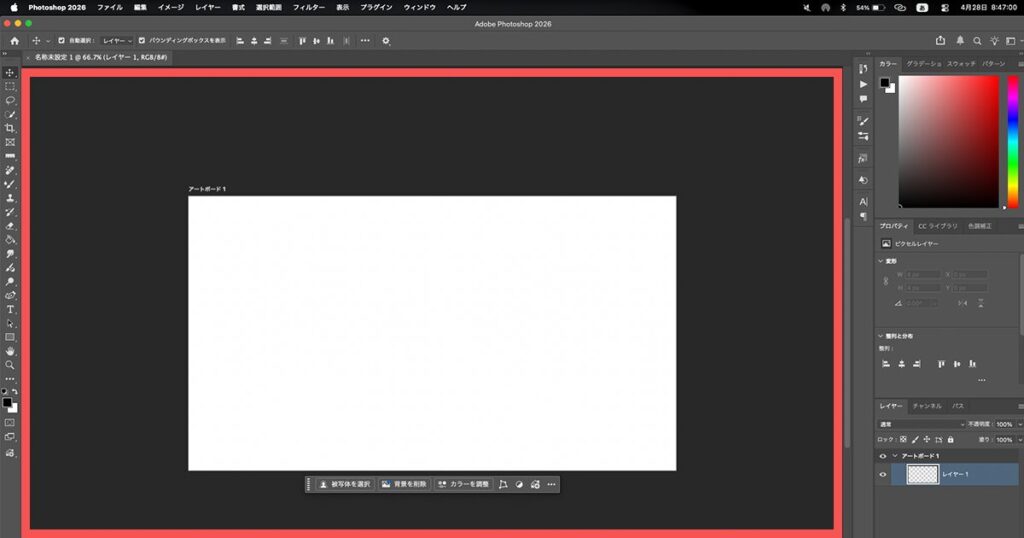This screenshot has height=538, width=1024.
Task: Open the レイヤー auto-select dropdown
Action: (117, 40)
